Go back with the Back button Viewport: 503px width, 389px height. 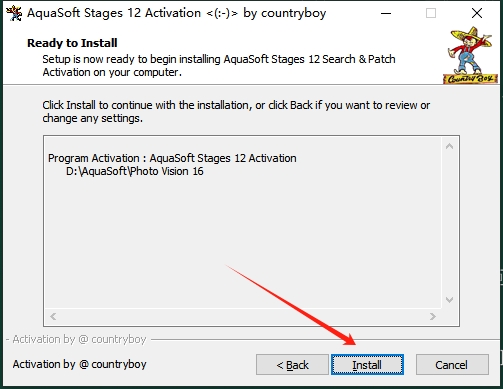coord(292,365)
